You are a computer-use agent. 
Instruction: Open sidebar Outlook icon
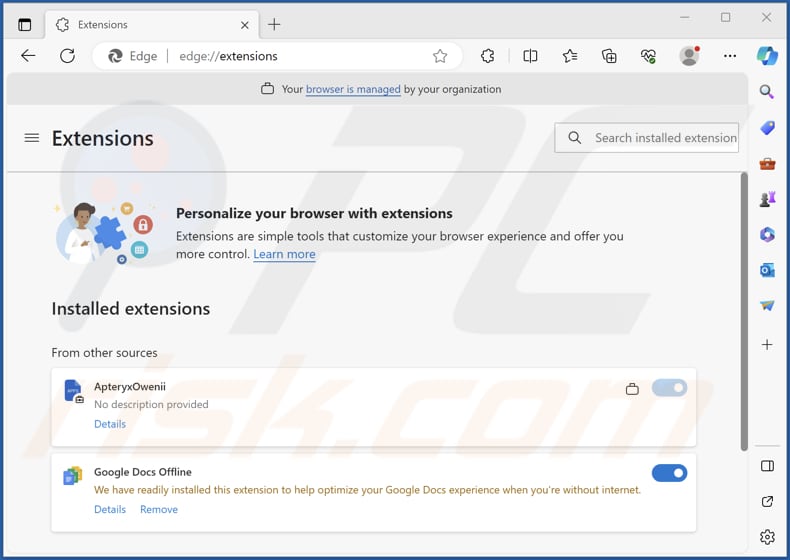[767, 271]
